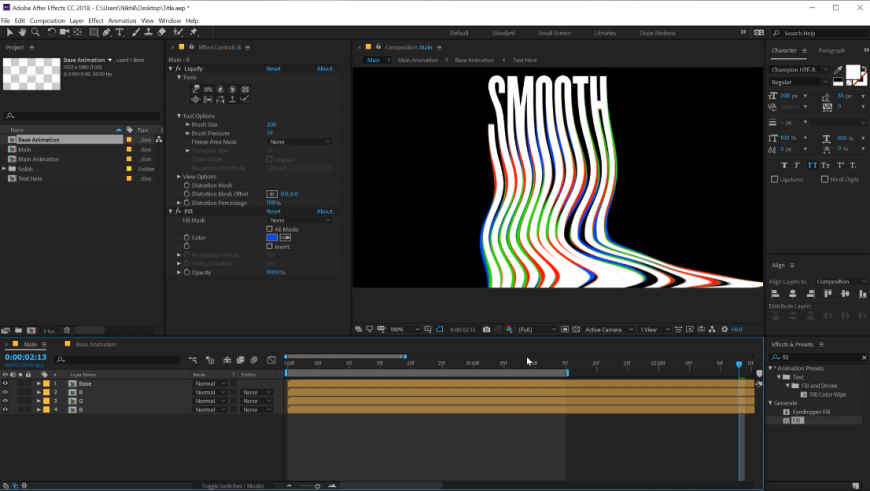
Task: Select the Horizontal Type tool
Action: [119, 32]
